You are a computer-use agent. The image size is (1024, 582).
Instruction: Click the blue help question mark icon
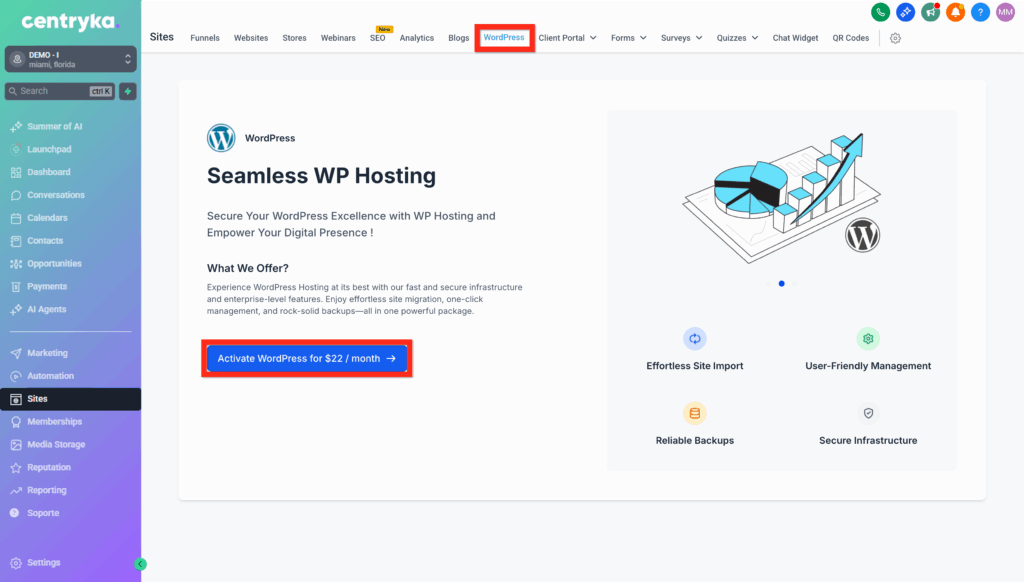click(980, 12)
